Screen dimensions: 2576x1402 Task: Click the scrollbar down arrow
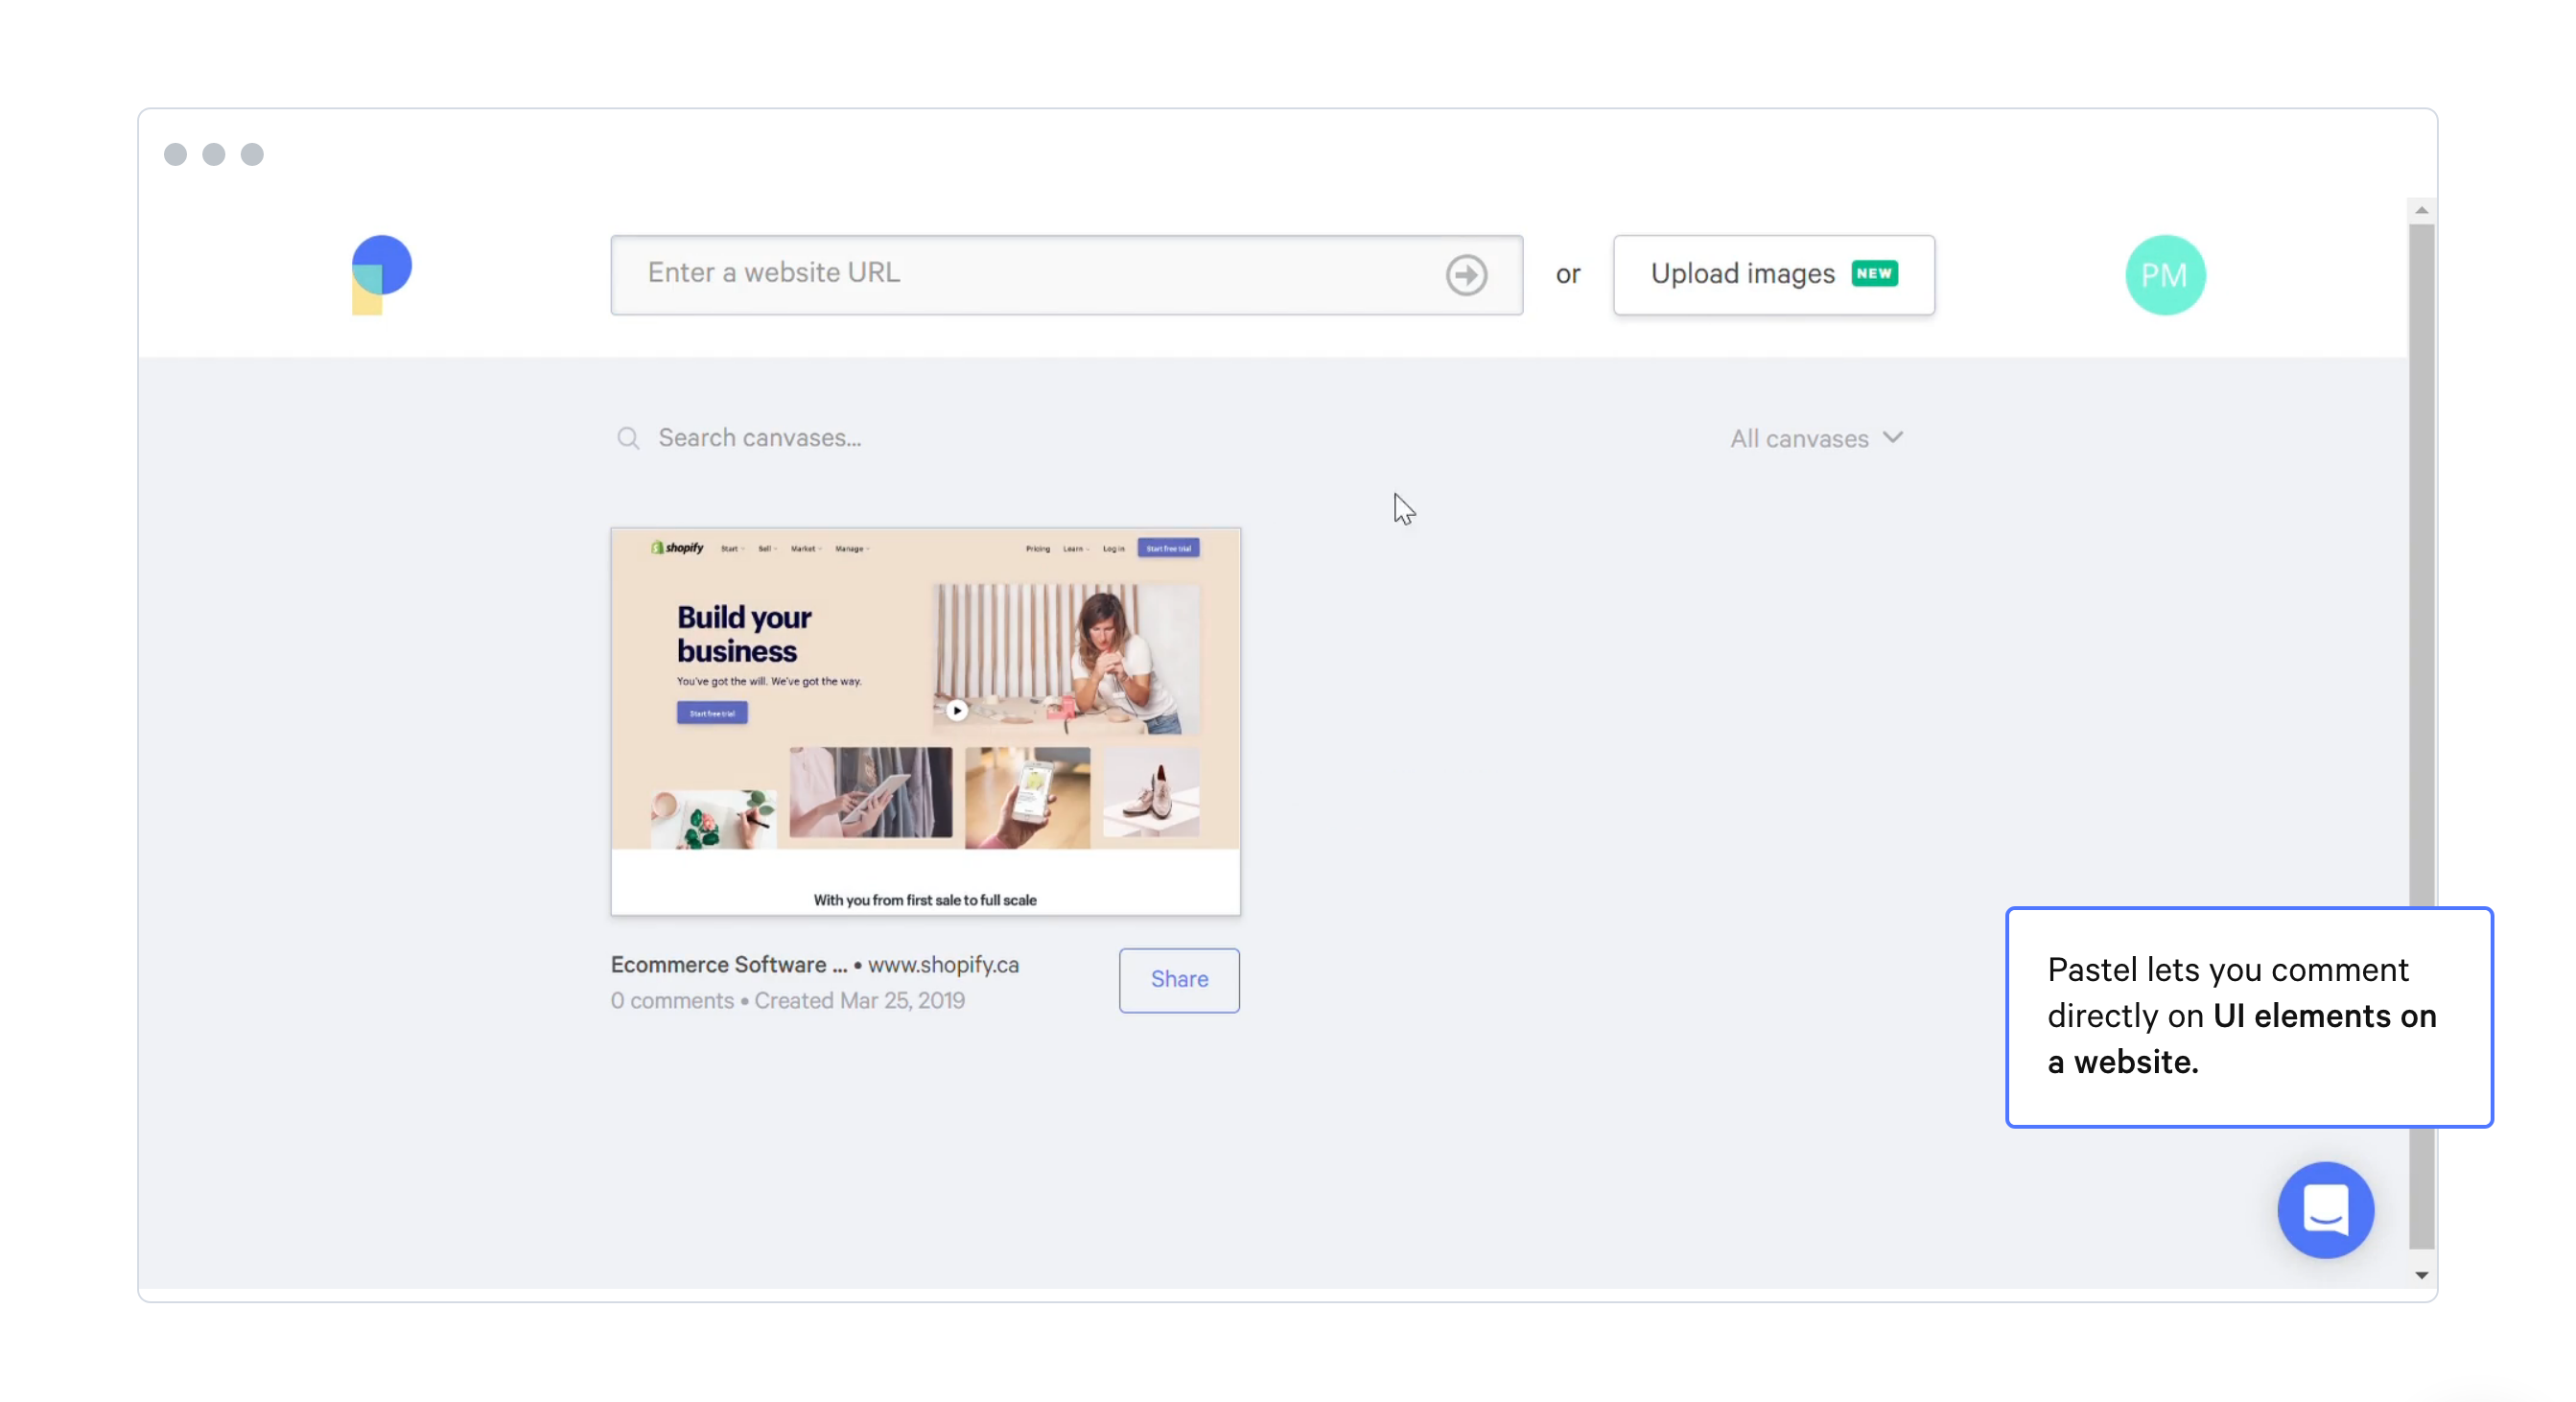pyautogui.click(x=2422, y=1275)
